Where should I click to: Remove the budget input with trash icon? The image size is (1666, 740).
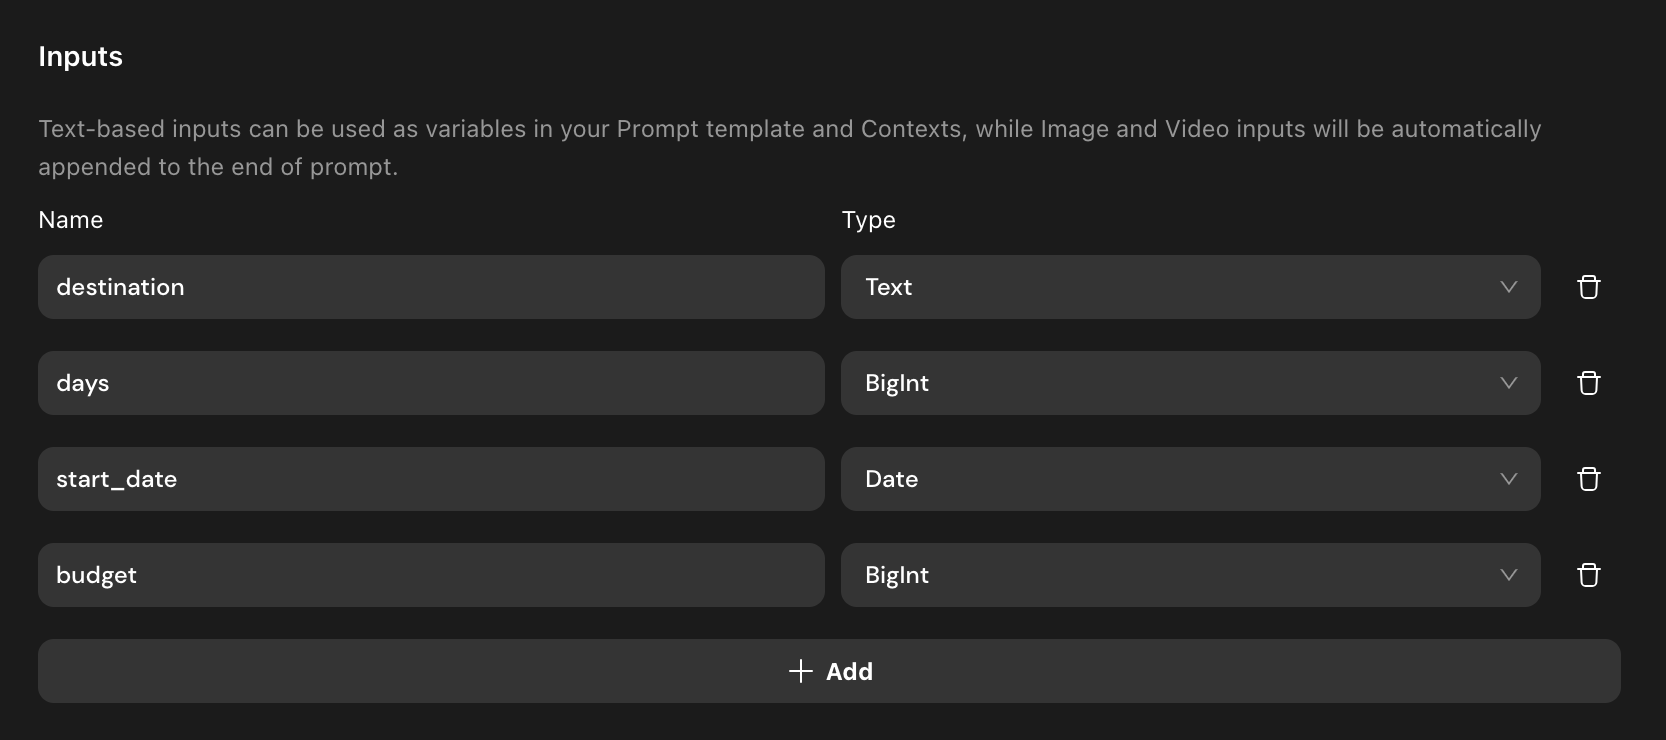click(x=1589, y=575)
